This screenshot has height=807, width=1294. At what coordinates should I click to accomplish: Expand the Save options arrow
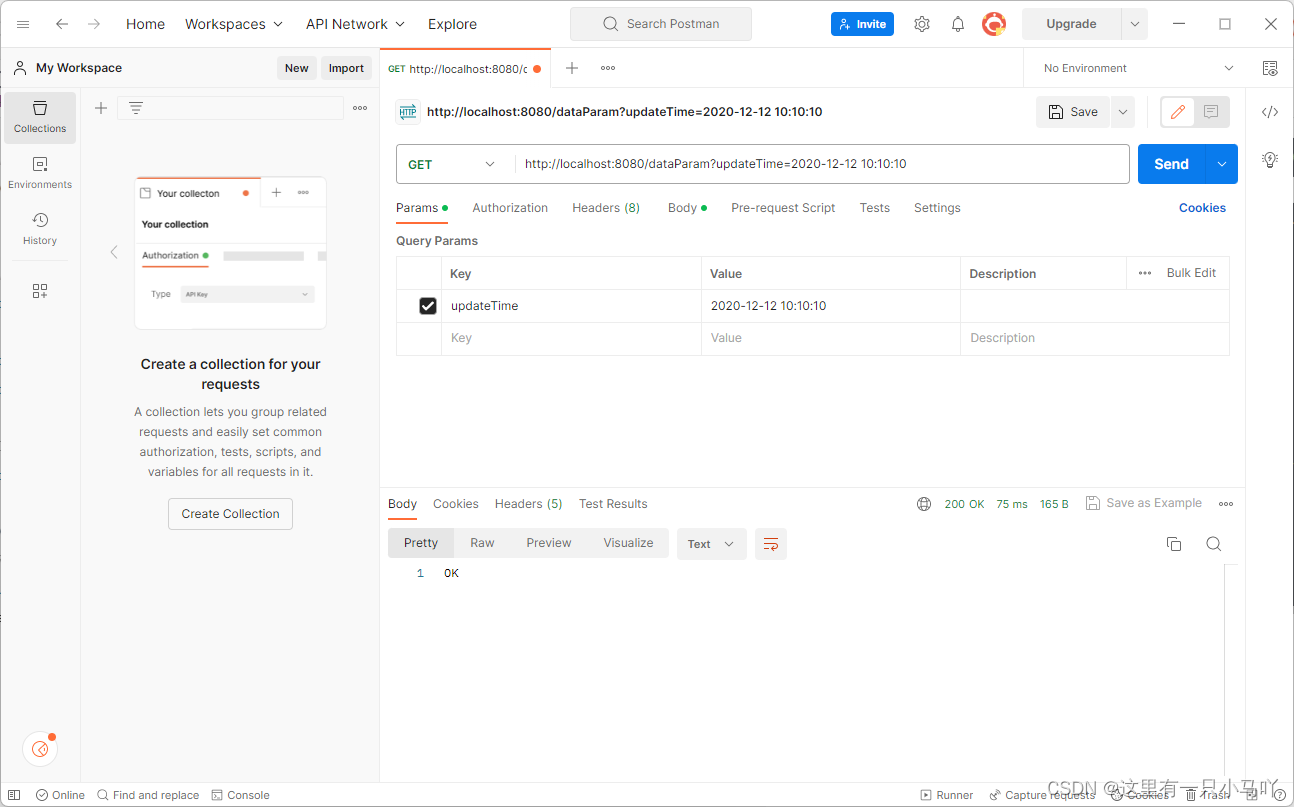[1123, 112]
